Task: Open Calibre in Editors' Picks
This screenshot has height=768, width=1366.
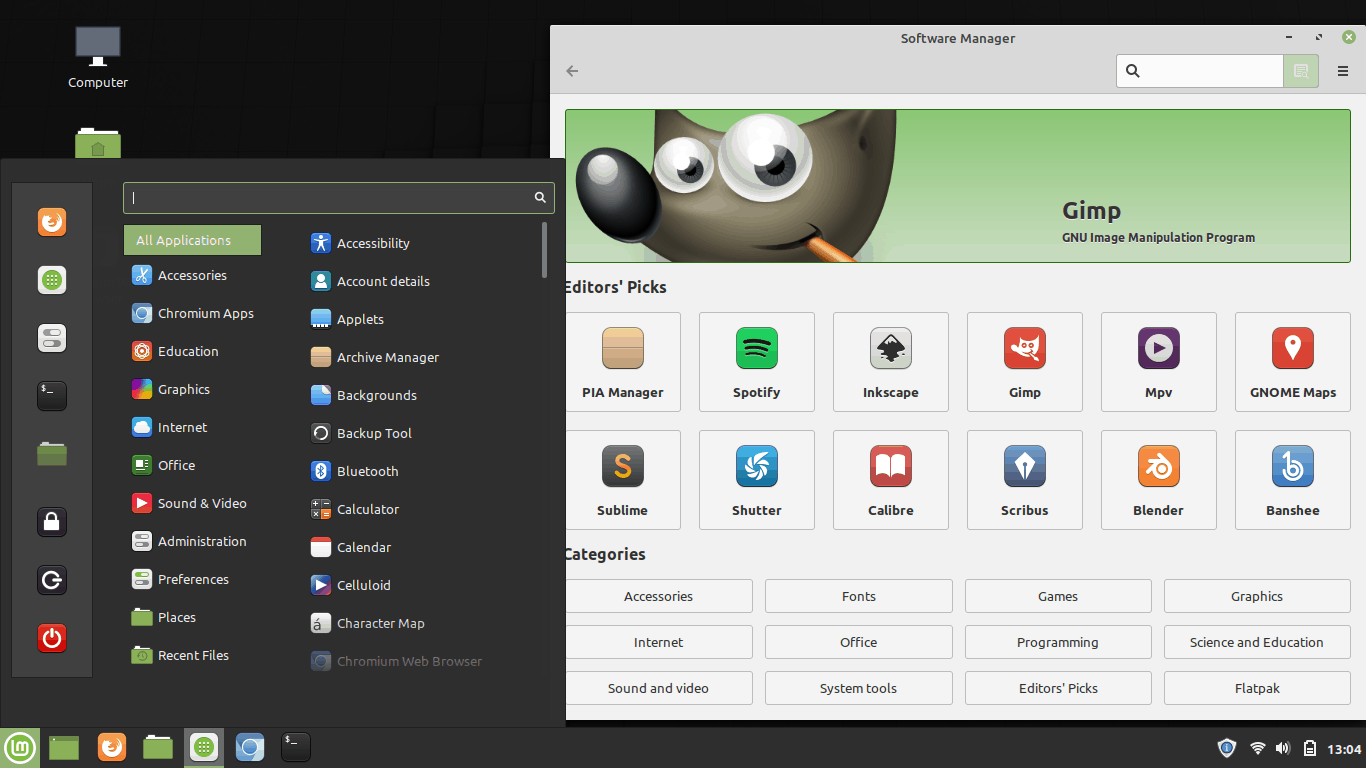Action: pyautogui.click(x=891, y=480)
